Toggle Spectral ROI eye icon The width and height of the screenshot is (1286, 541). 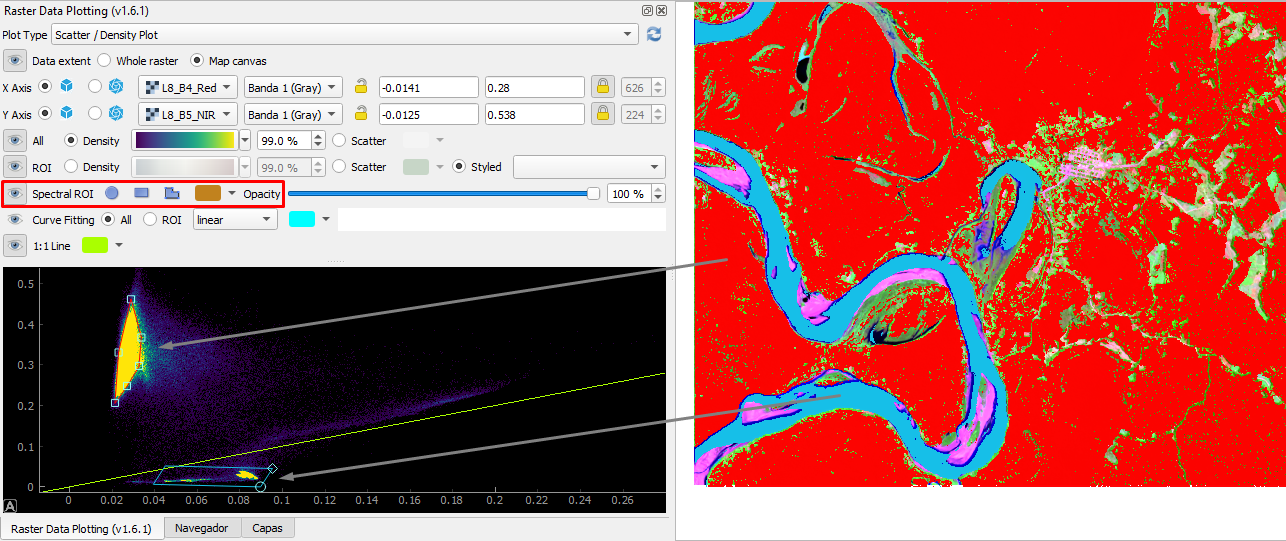point(15,193)
